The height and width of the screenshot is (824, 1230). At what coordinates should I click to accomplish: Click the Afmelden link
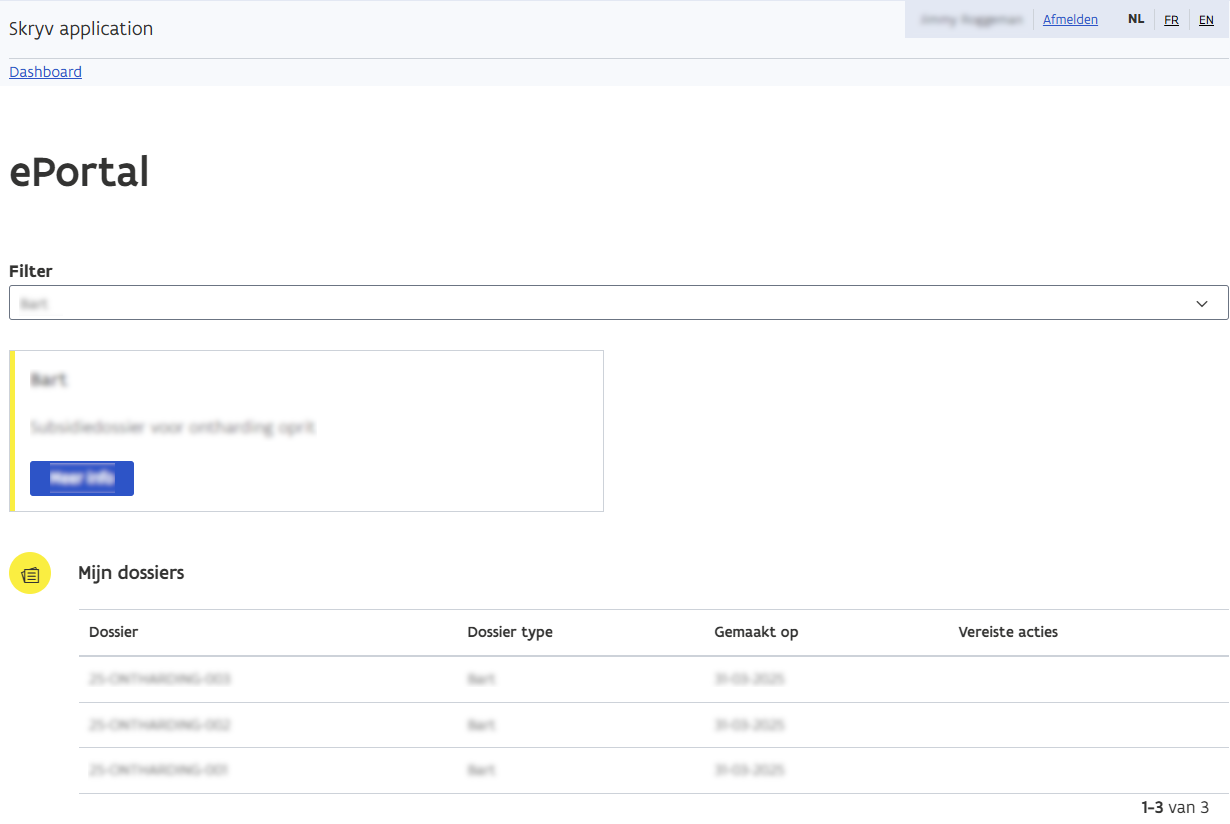coord(1070,19)
